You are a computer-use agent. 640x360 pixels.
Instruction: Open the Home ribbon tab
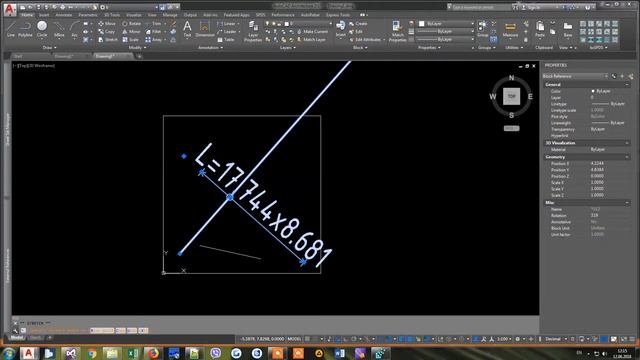[x=27, y=15]
